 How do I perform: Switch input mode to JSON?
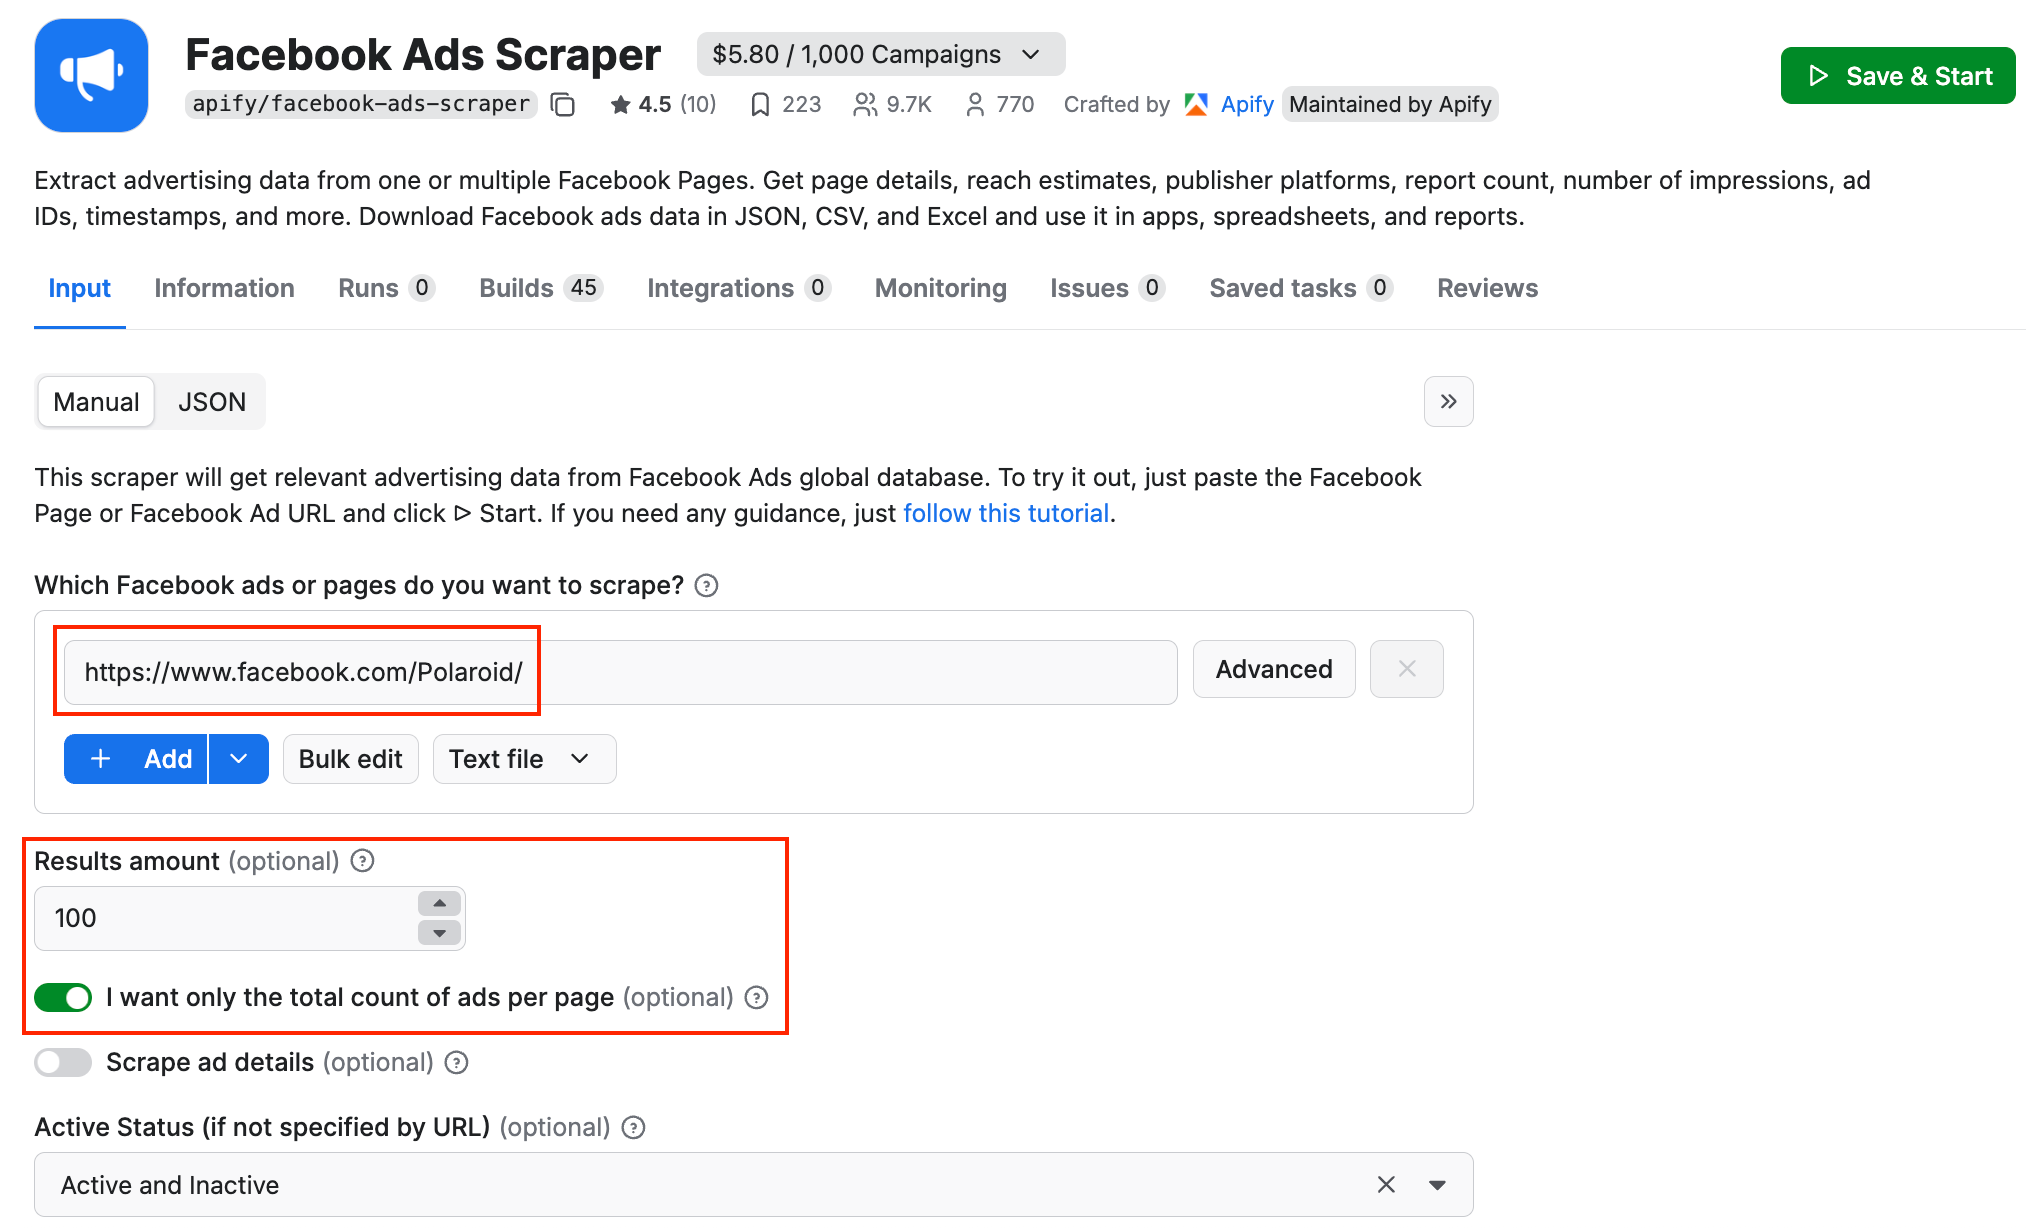(211, 401)
